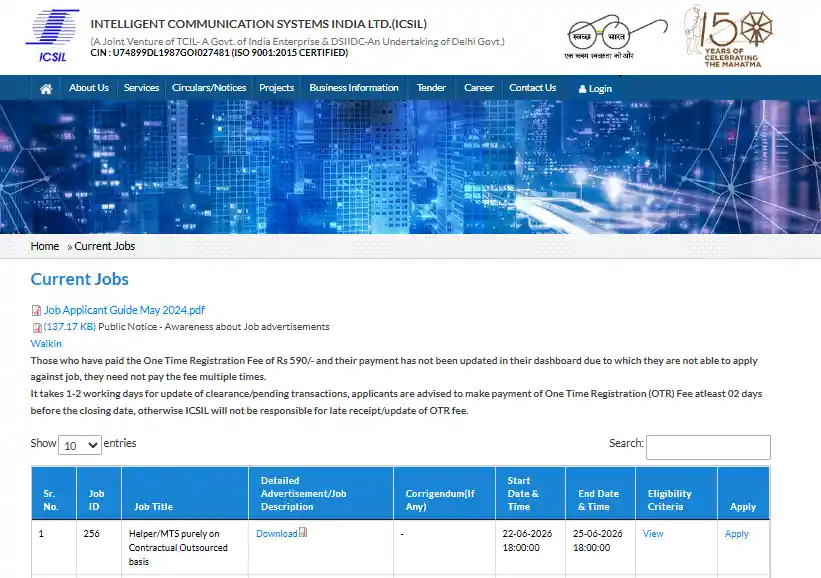Screen dimensions: 821x578
Task: Click the PDF icon before 137.17 KB
Action: click(37, 328)
